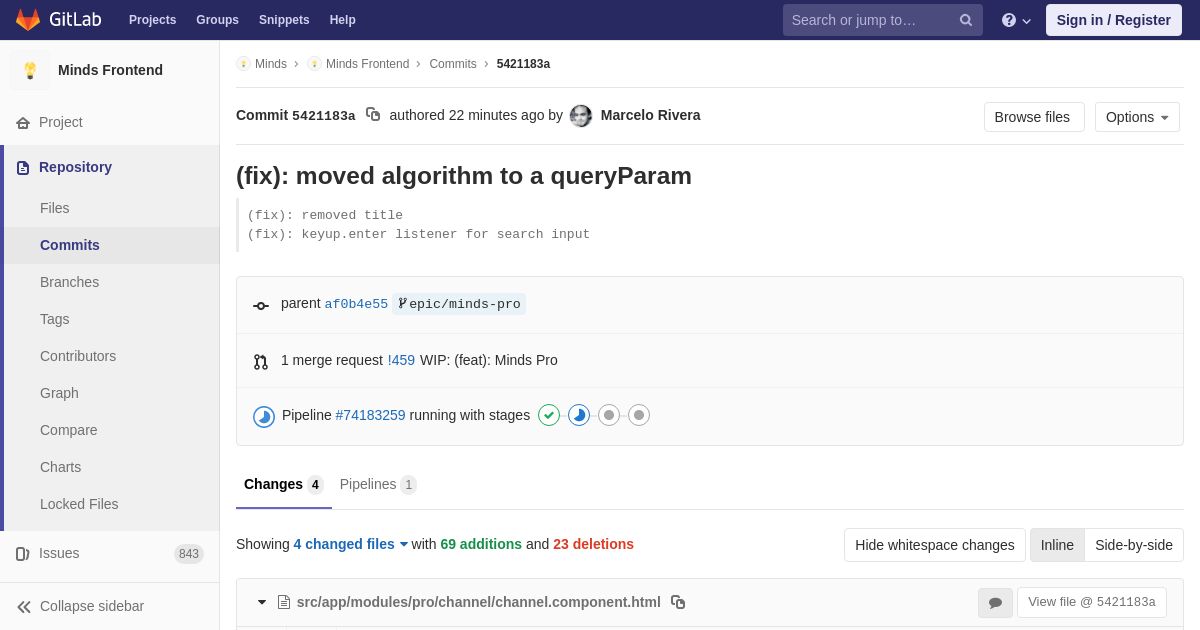Switch to Inline diff view
1200x630 pixels.
tap(1057, 545)
